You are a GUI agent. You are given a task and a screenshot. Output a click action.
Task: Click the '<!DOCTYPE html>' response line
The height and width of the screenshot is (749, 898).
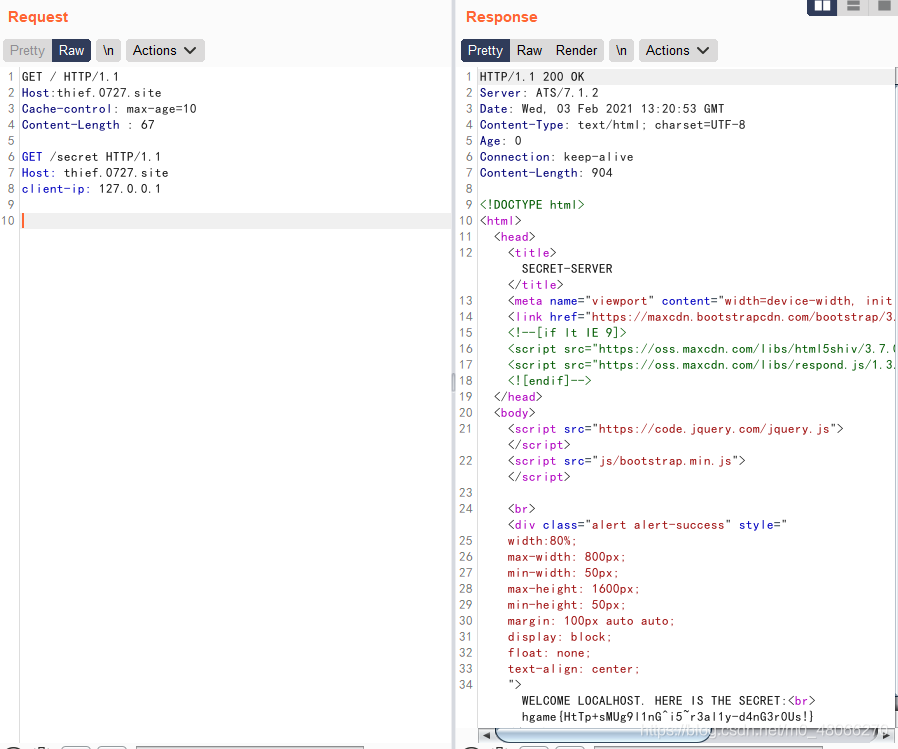[x=532, y=205]
